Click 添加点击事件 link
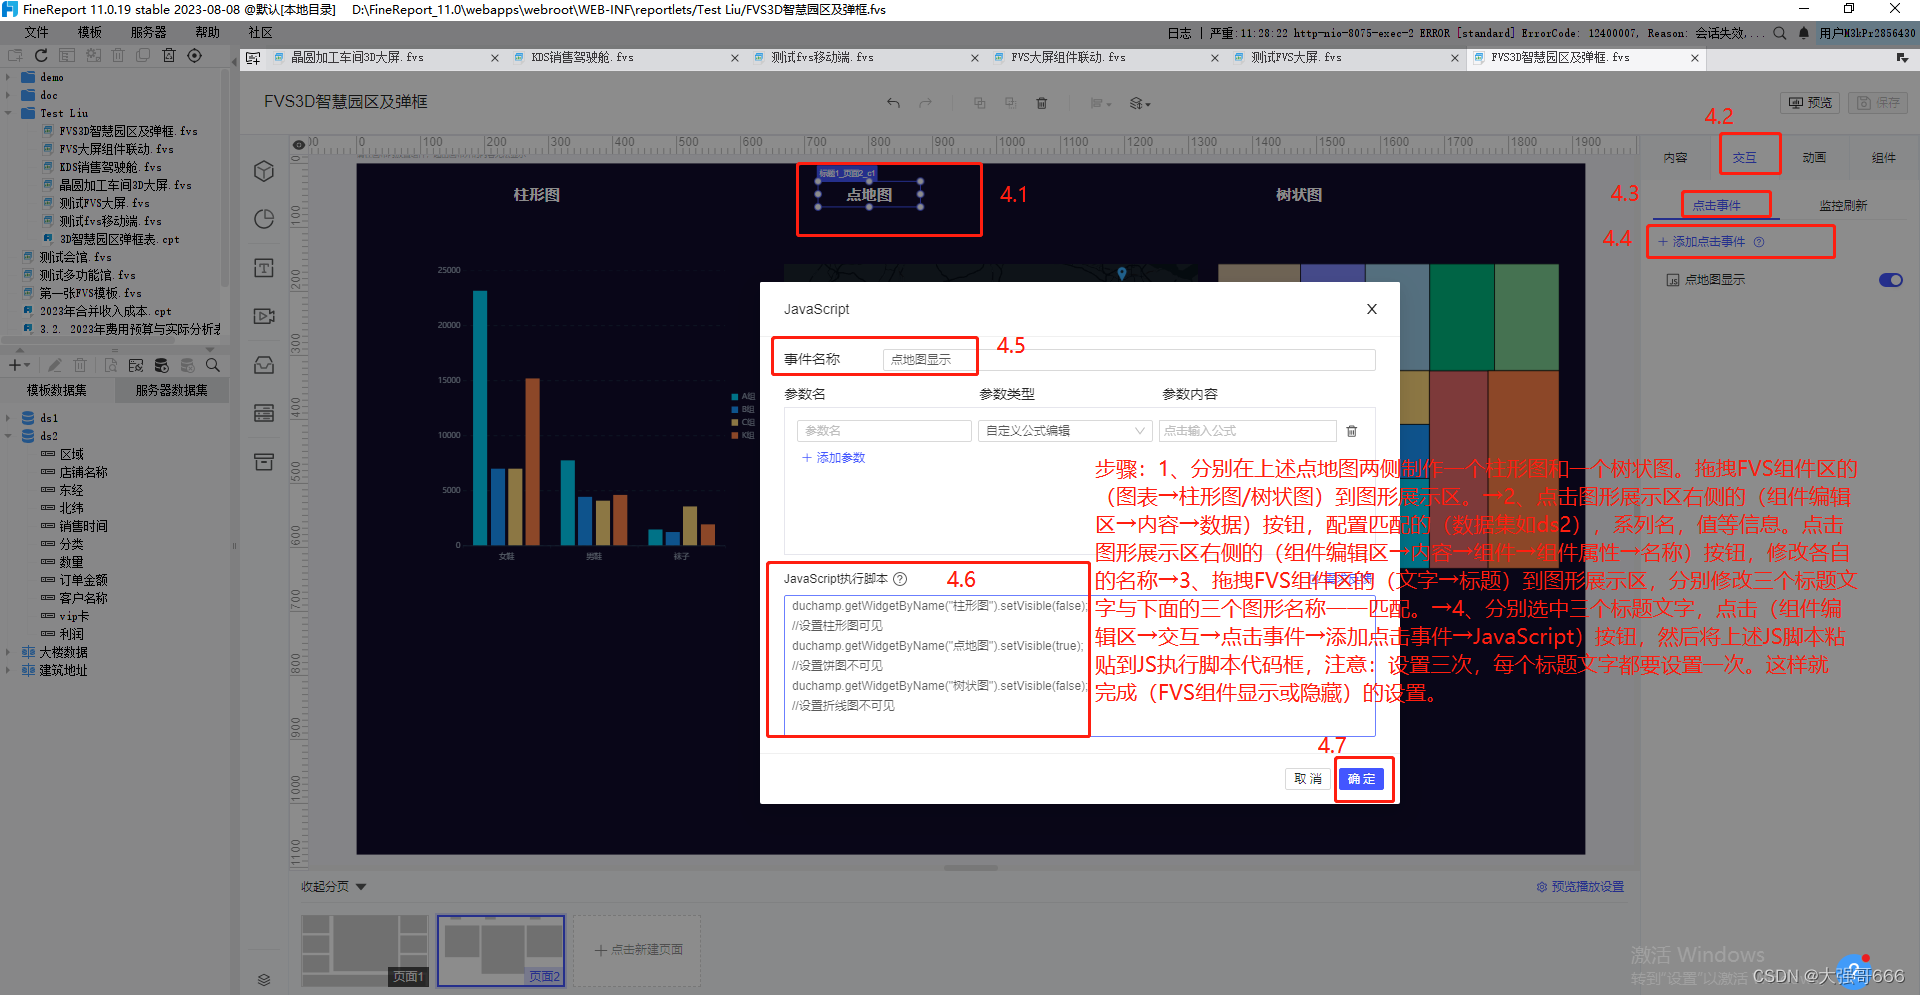The width and height of the screenshot is (1920, 995). 1702,242
